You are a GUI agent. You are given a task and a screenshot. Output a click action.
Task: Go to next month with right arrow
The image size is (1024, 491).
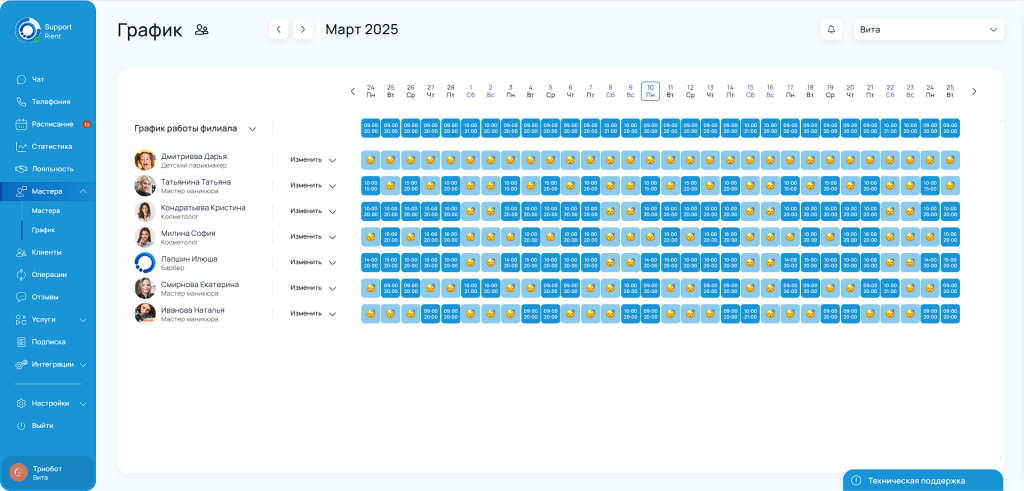coord(303,30)
